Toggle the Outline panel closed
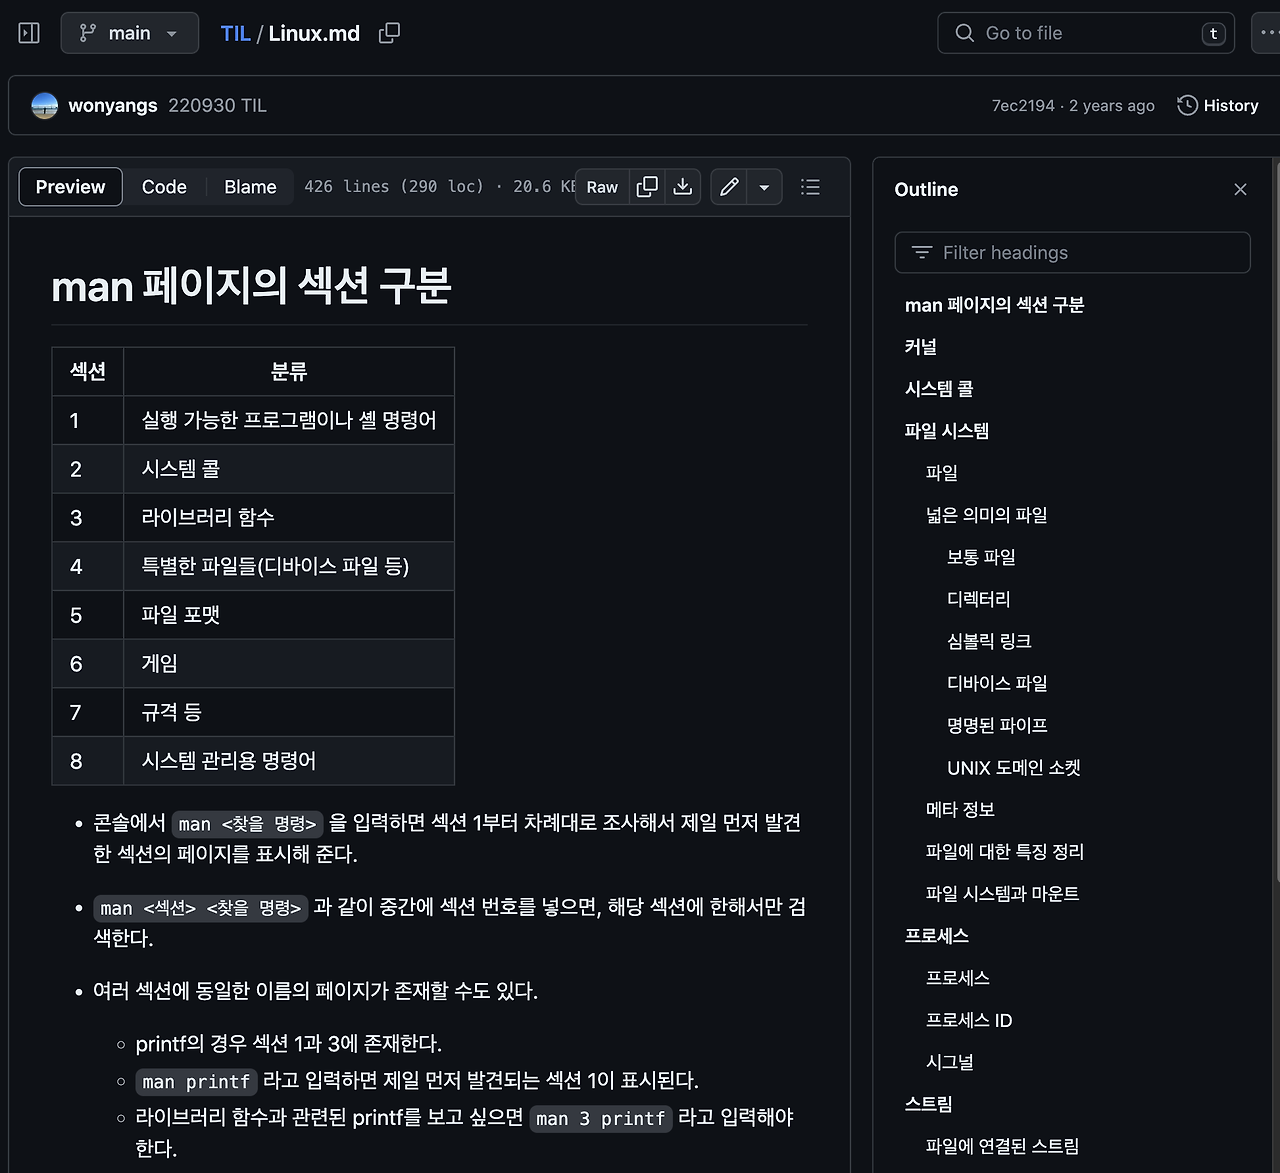The image size is (1280, 1173). click(1240, 189)
